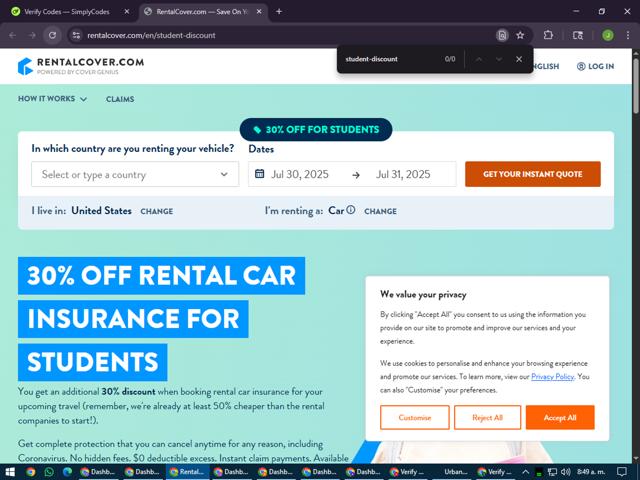Click Customise cookie preferences button

[x=415, y=417]
